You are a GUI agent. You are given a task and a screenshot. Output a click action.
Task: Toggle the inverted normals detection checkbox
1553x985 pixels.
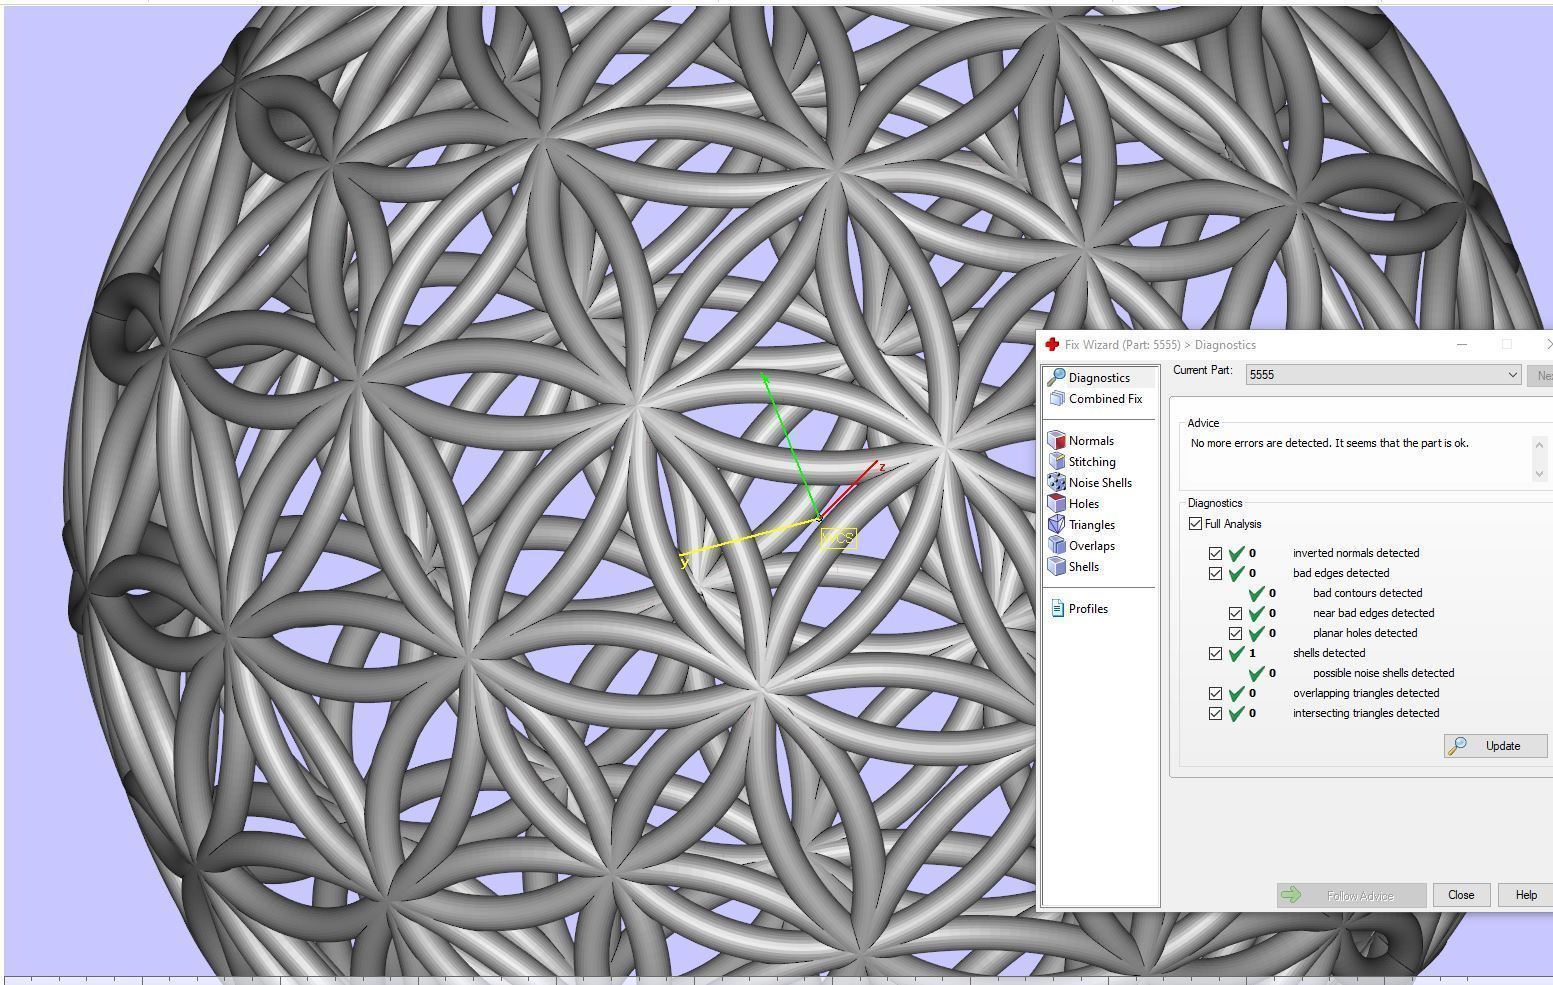coord(1215,553)
